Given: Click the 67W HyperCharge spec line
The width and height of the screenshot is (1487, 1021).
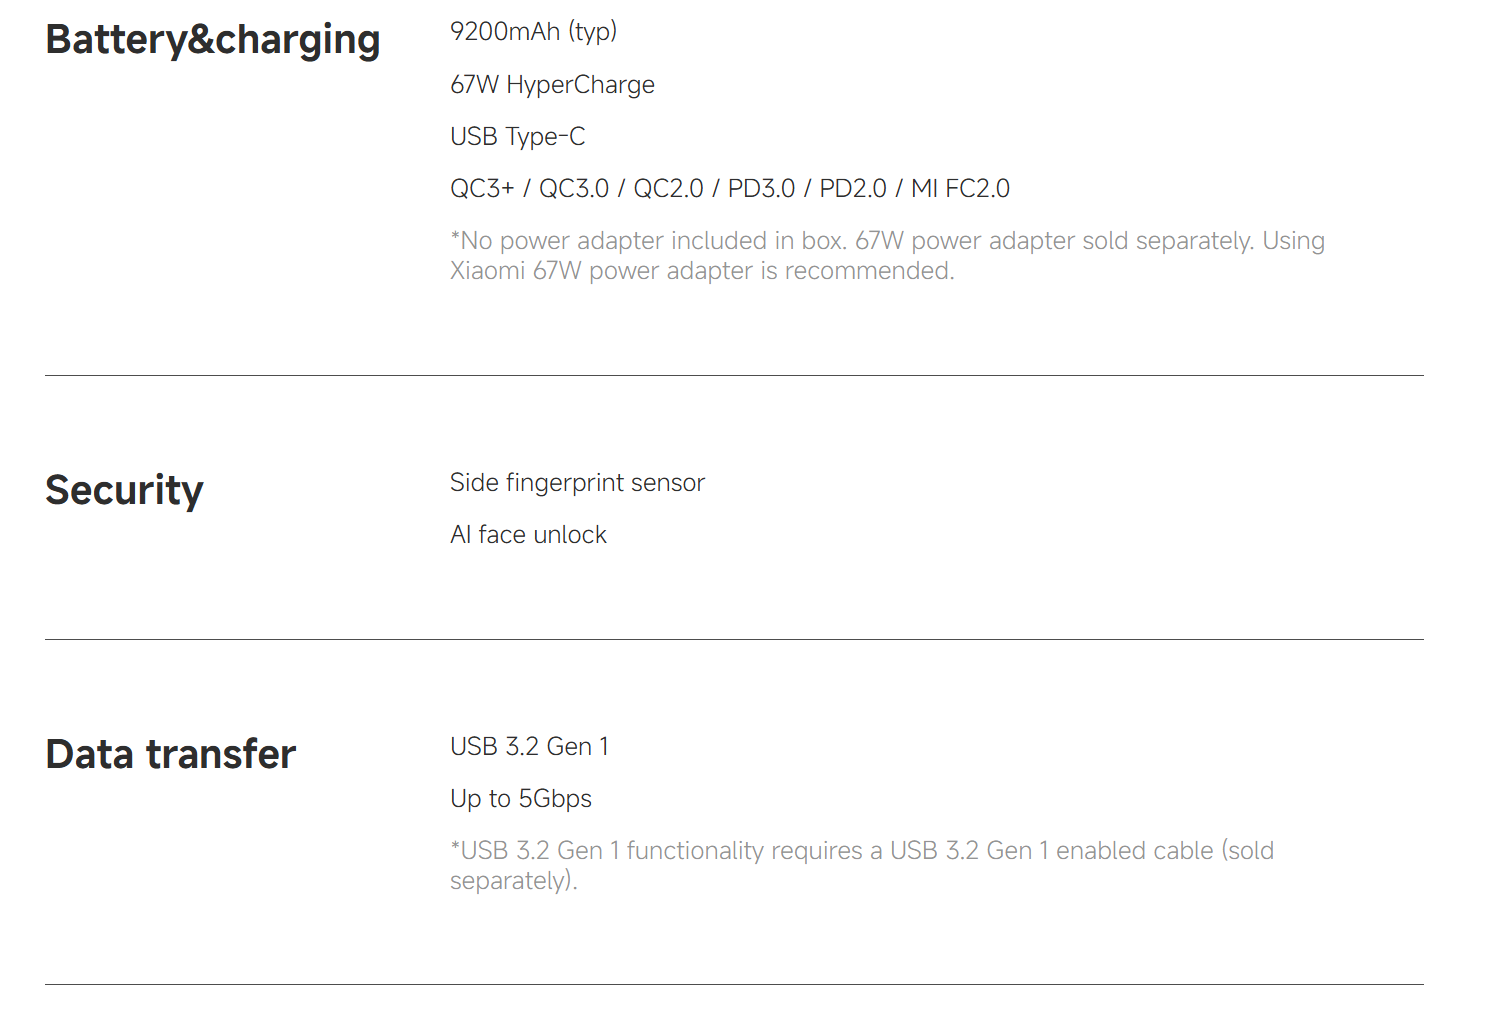Looking at the screenshot, I should (x=552, y=85).
